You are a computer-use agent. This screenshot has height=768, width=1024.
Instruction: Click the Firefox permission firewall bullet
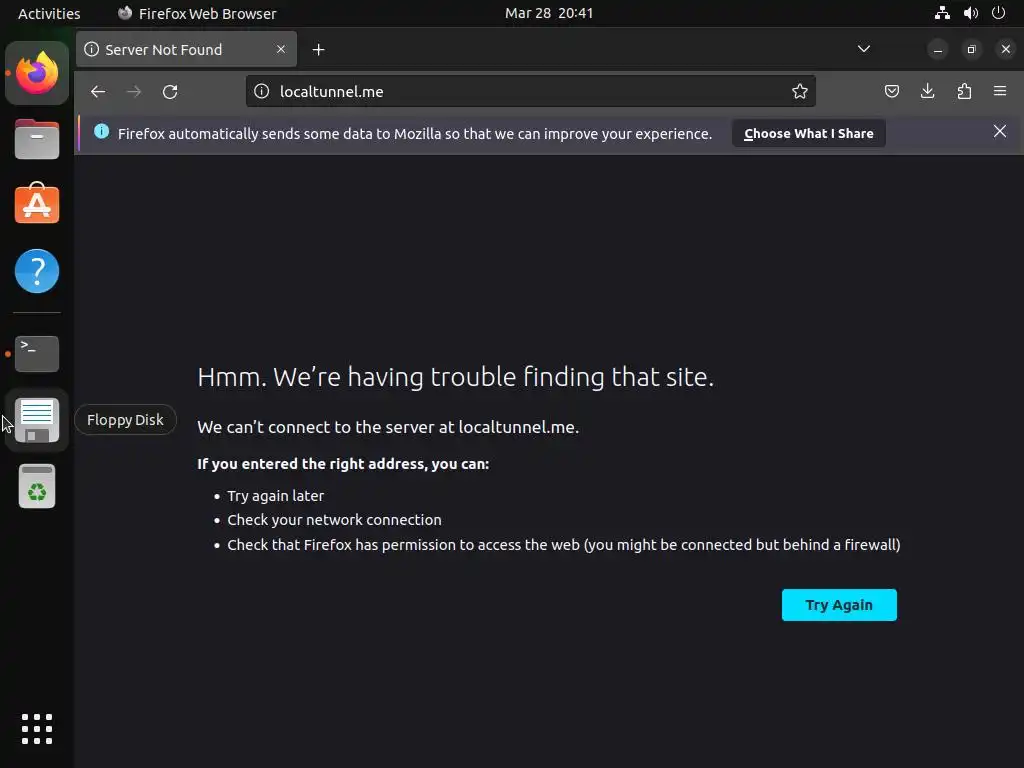[x=564, y=545]
